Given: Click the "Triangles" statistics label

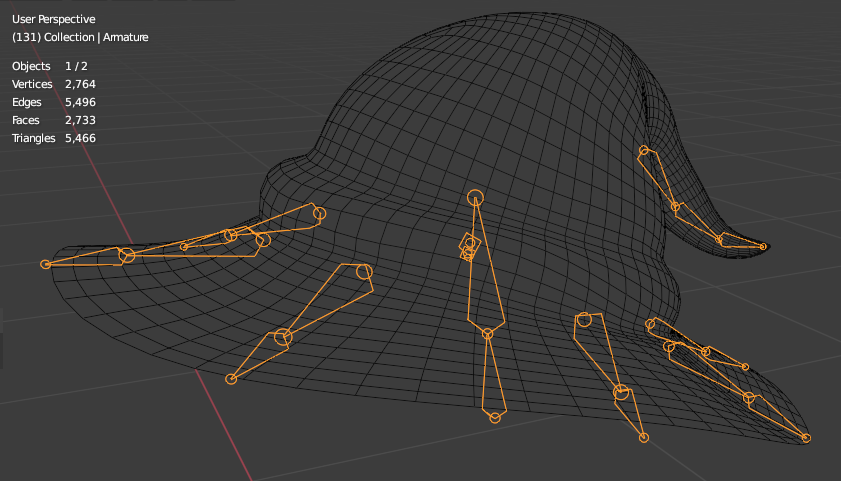Looking at the screenshot, I should coord(34,138).
